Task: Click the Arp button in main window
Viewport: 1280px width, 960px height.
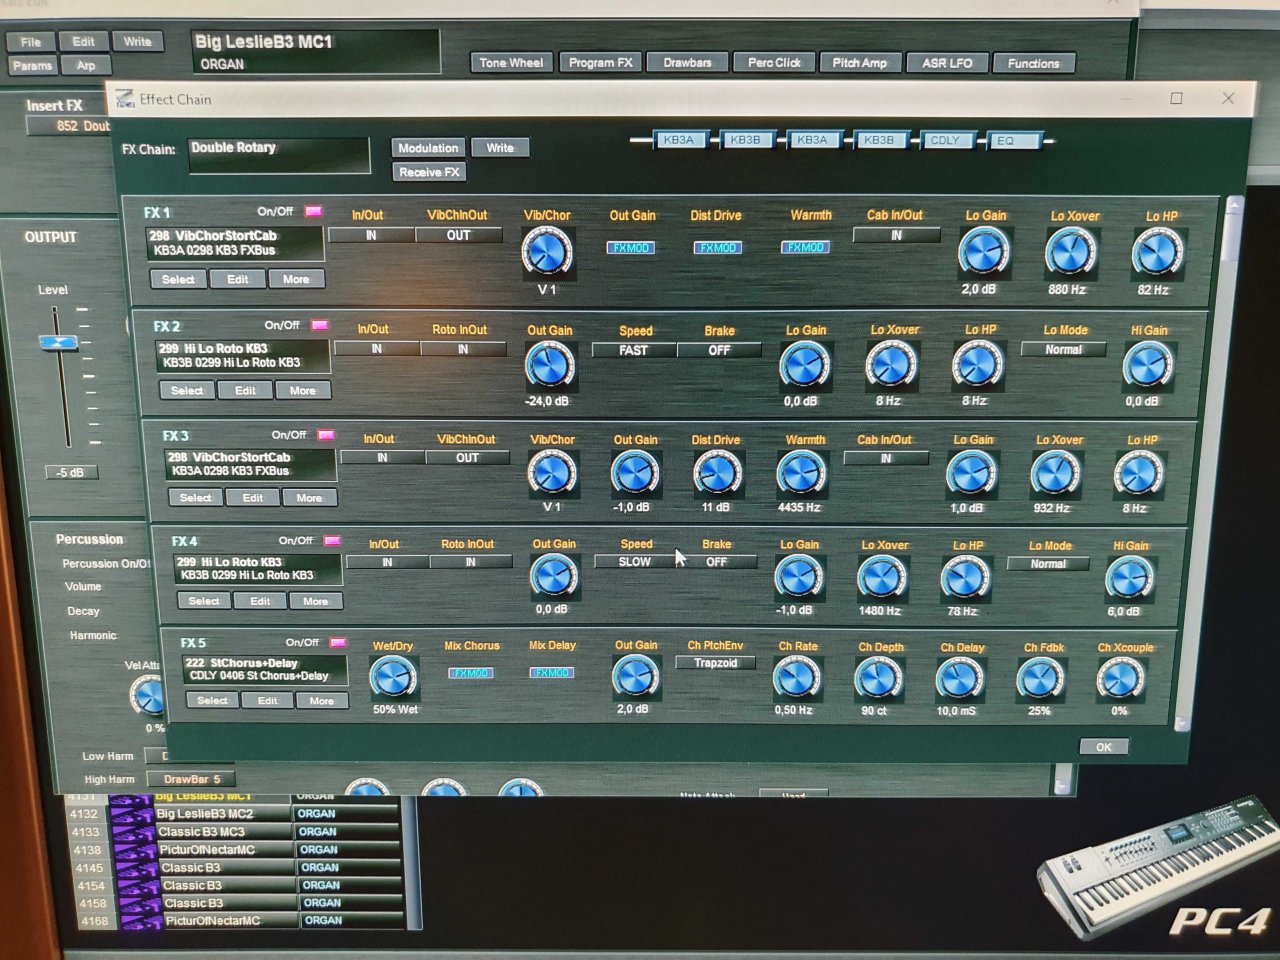Action: [x=86, y=65]
